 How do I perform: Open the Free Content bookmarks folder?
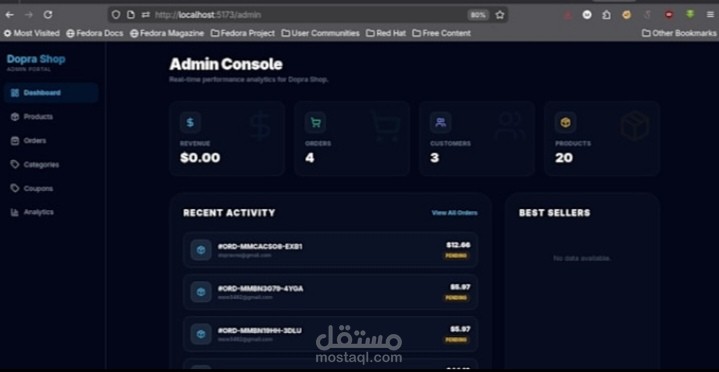[x=441, y=33]
